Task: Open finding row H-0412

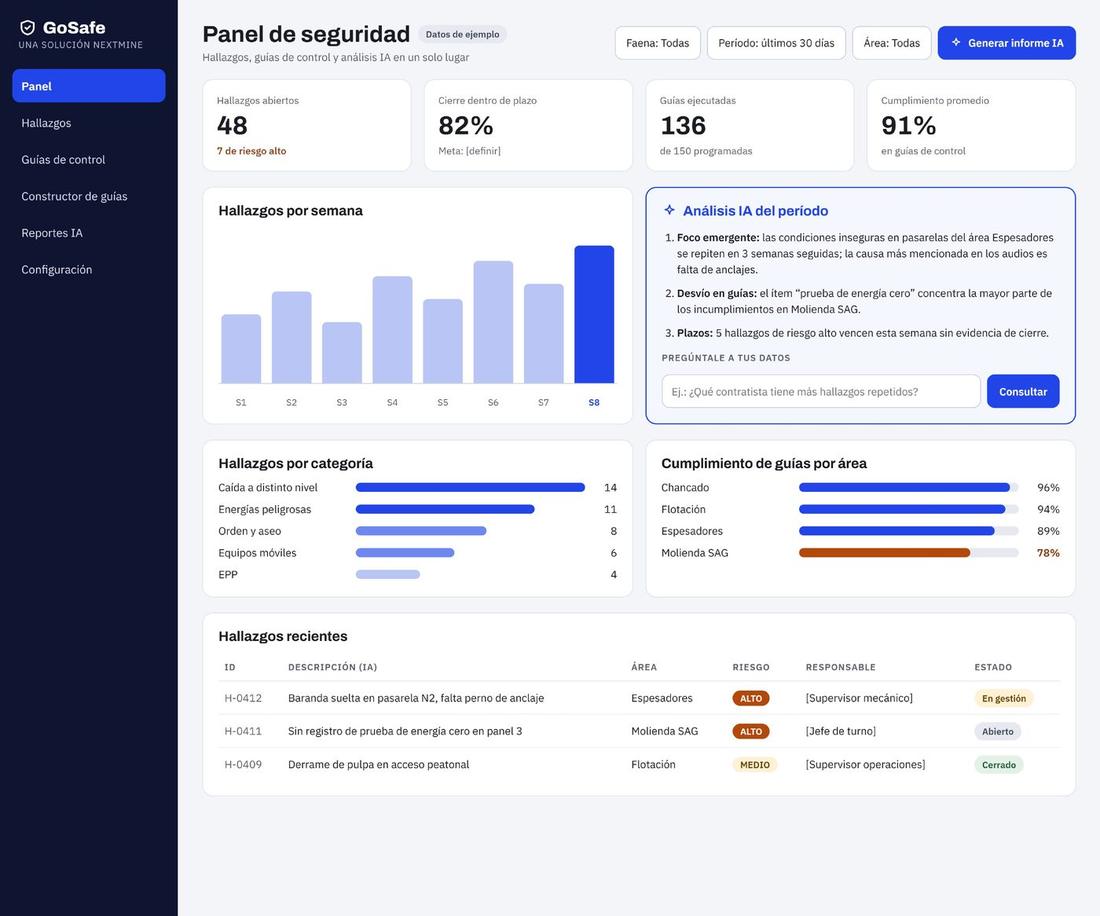Action: click(x=638, y=698)
